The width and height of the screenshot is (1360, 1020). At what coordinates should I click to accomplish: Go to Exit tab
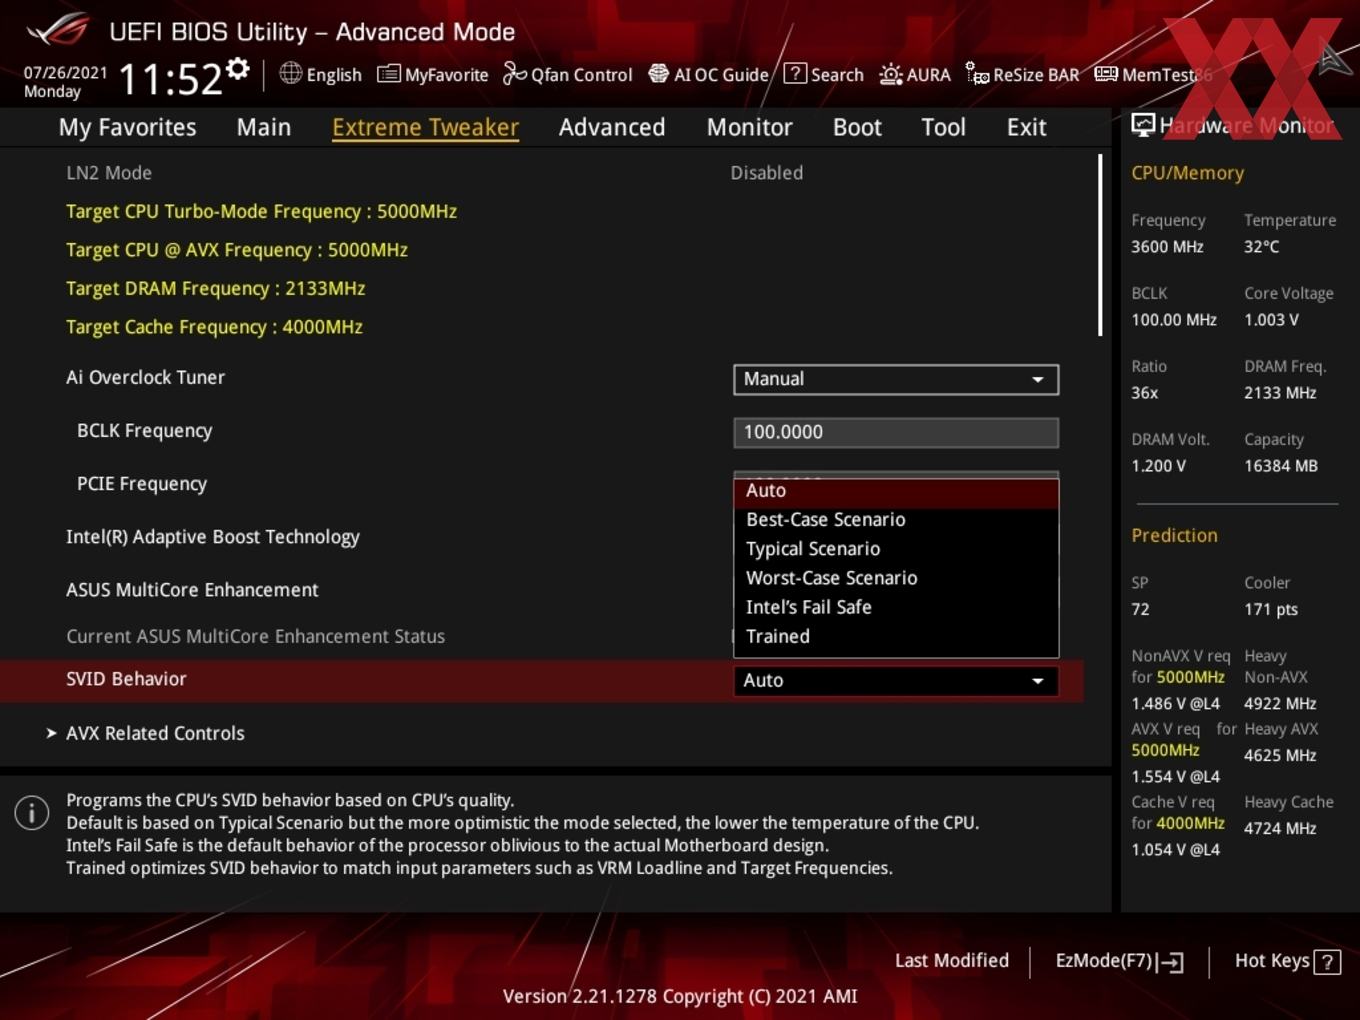coord(1026,127)
